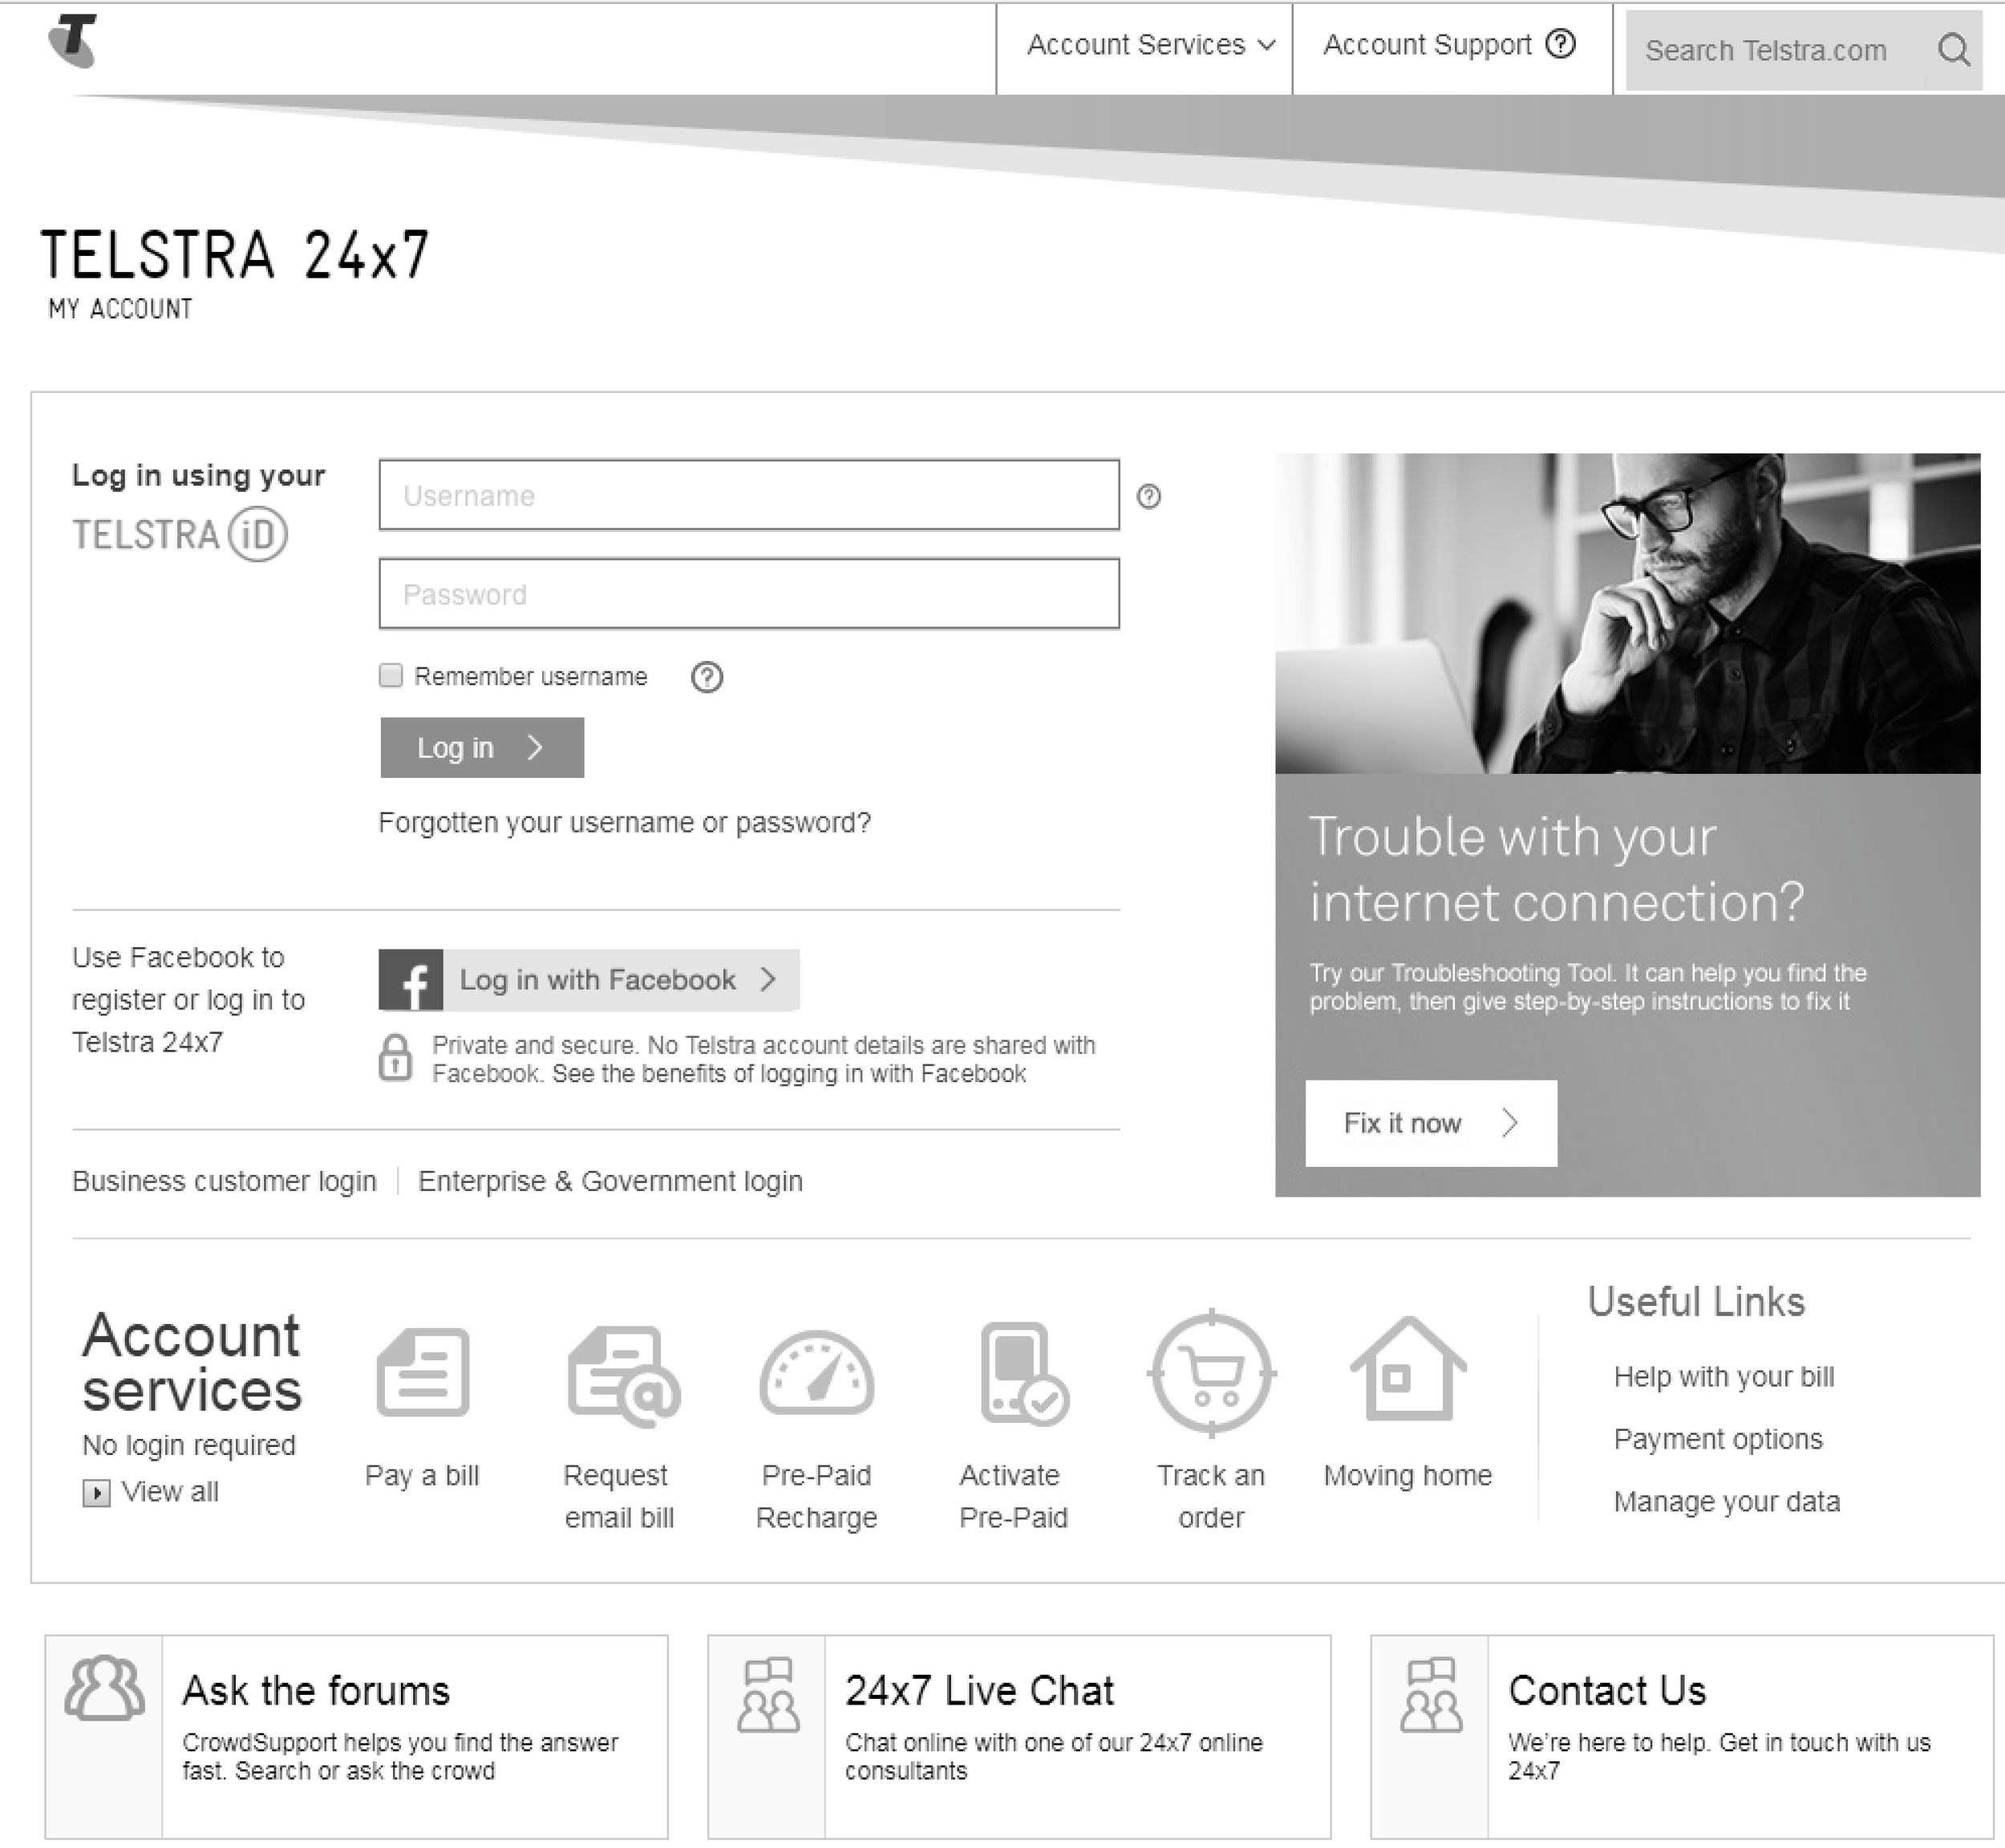Open Pay a bill icon
The height and width of the screenshot is (1848, 2005).
click(x=423, y=1372)
